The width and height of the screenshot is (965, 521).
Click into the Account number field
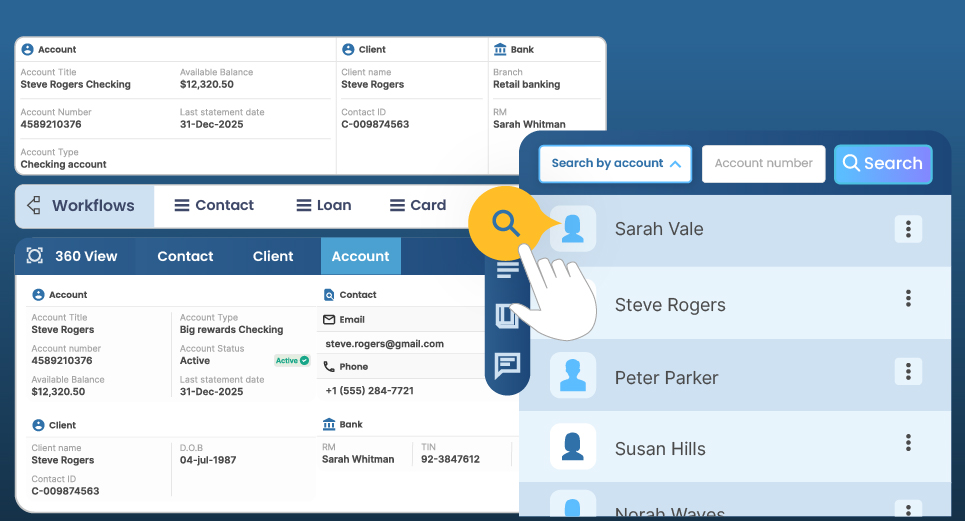coord(764,164)
